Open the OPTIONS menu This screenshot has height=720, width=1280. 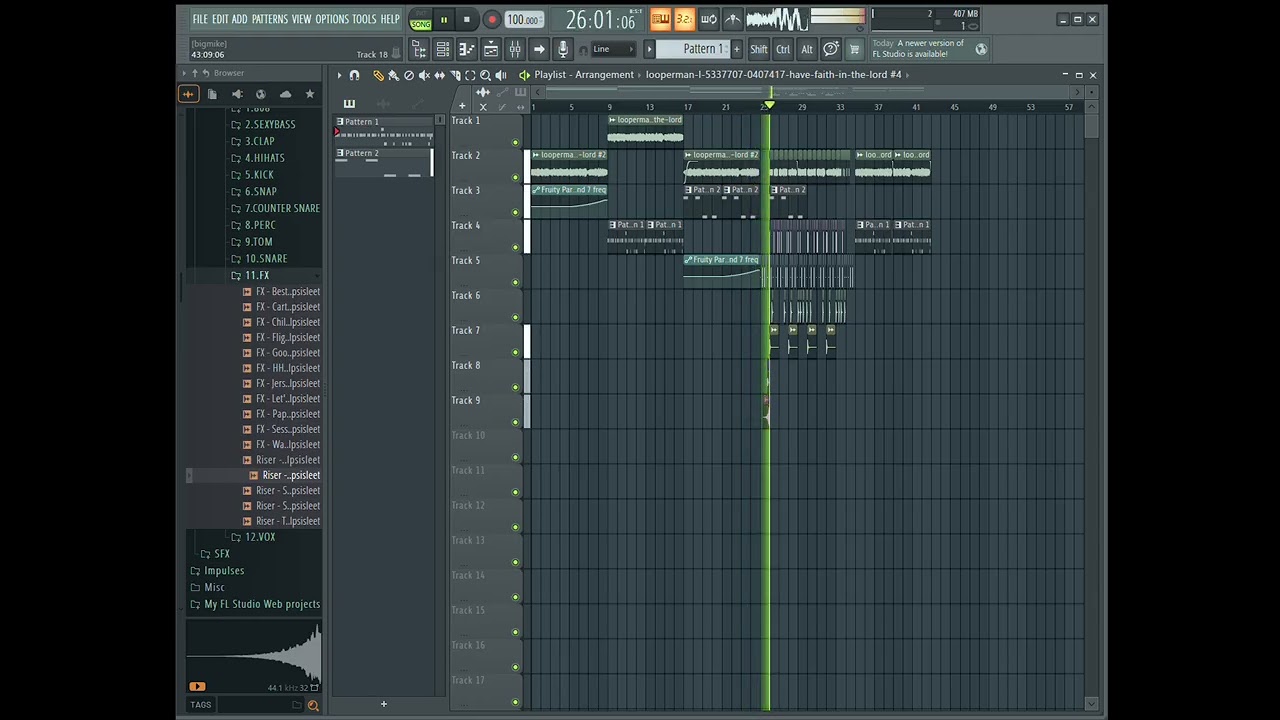point(332,19)
